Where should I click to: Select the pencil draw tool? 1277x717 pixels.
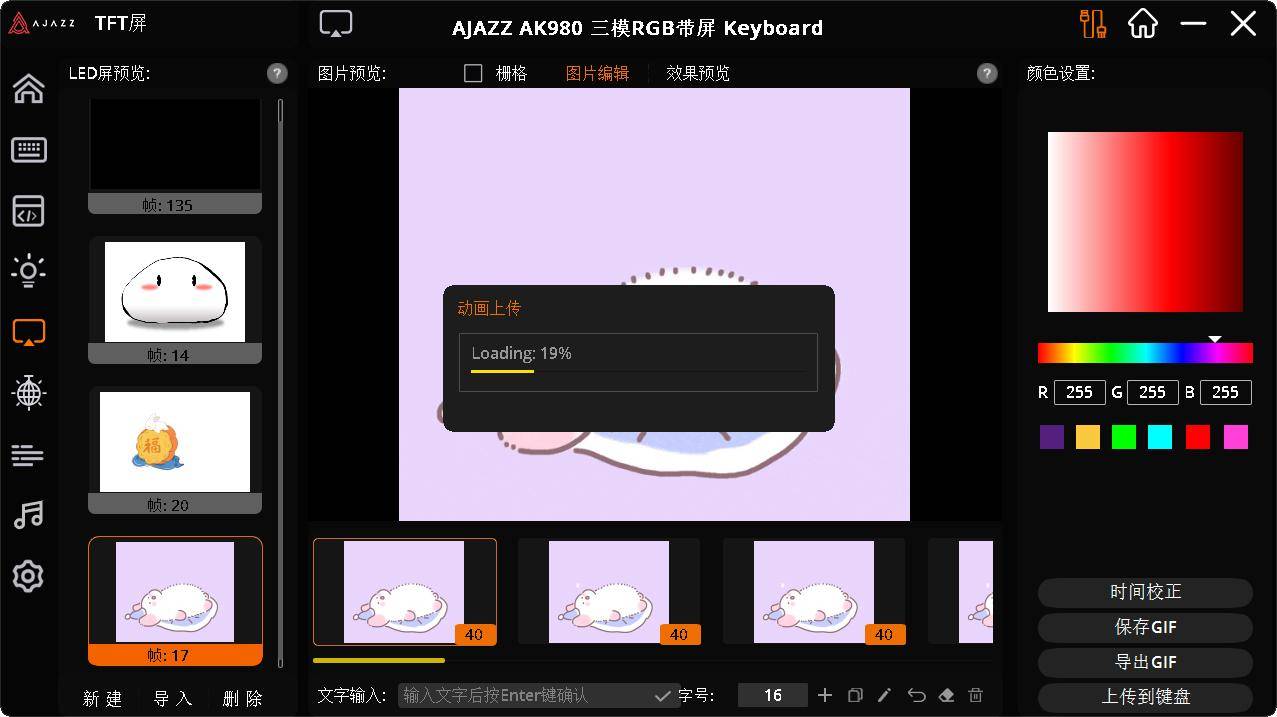(x=885, y=695)
